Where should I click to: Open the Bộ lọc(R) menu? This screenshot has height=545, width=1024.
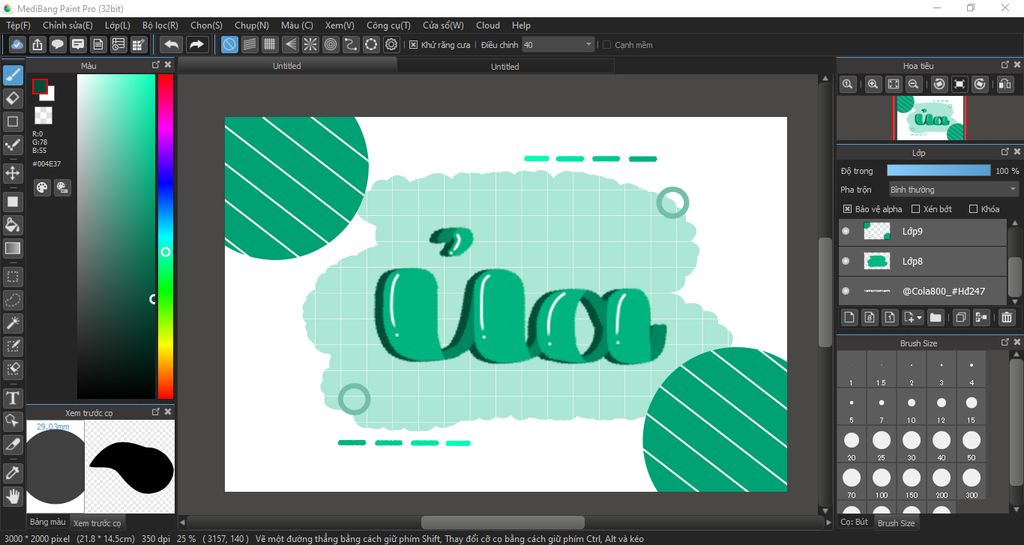160,25
